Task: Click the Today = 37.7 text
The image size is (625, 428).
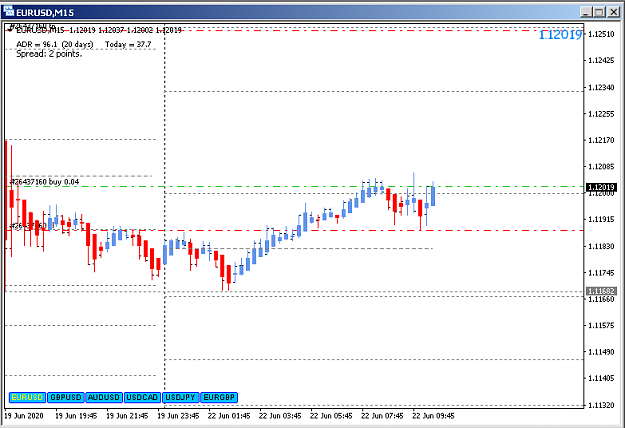Action: [x=128, y=44]
